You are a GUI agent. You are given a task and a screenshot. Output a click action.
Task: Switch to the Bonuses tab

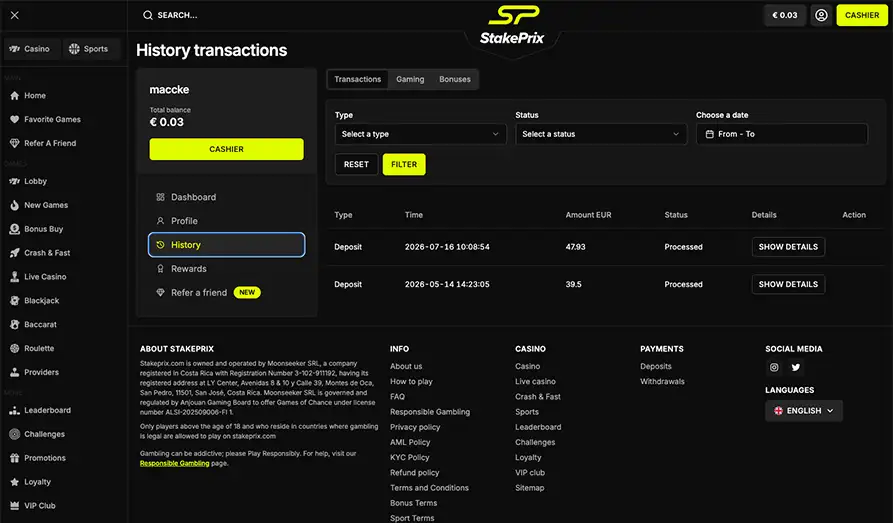point(454,79)
